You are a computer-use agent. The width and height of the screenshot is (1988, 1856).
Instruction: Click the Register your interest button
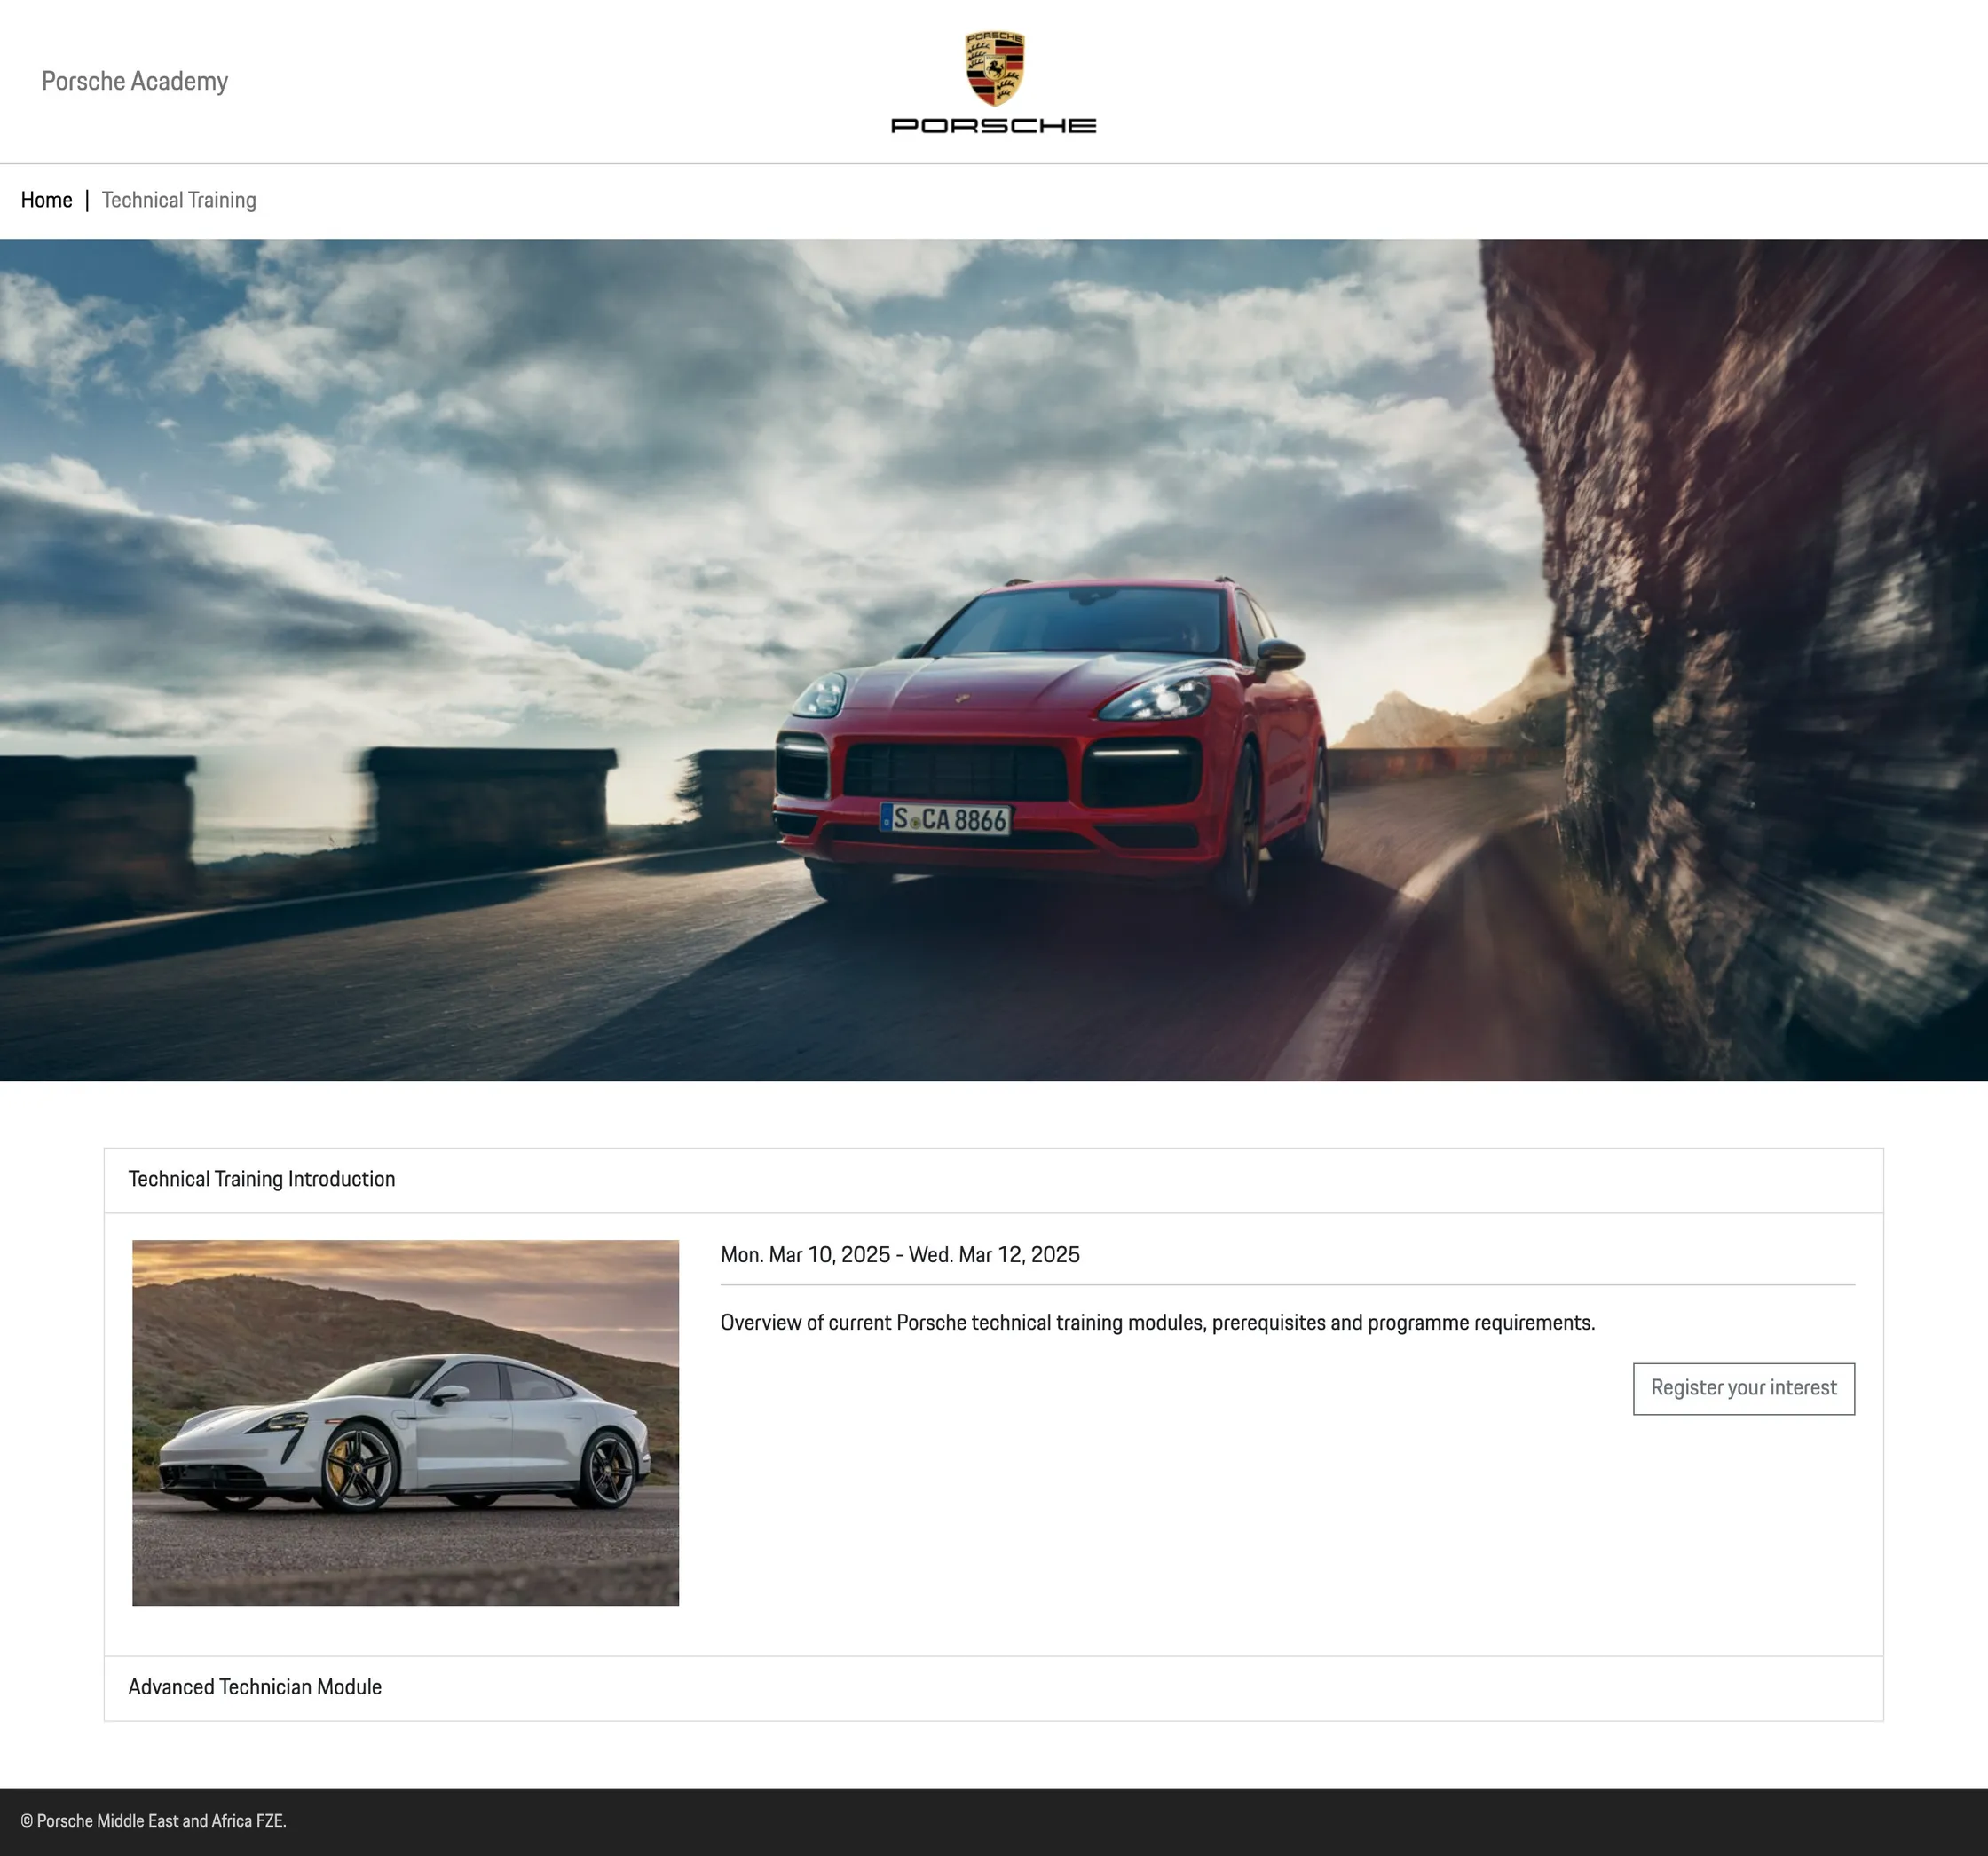click(x=1743, y=1388)
